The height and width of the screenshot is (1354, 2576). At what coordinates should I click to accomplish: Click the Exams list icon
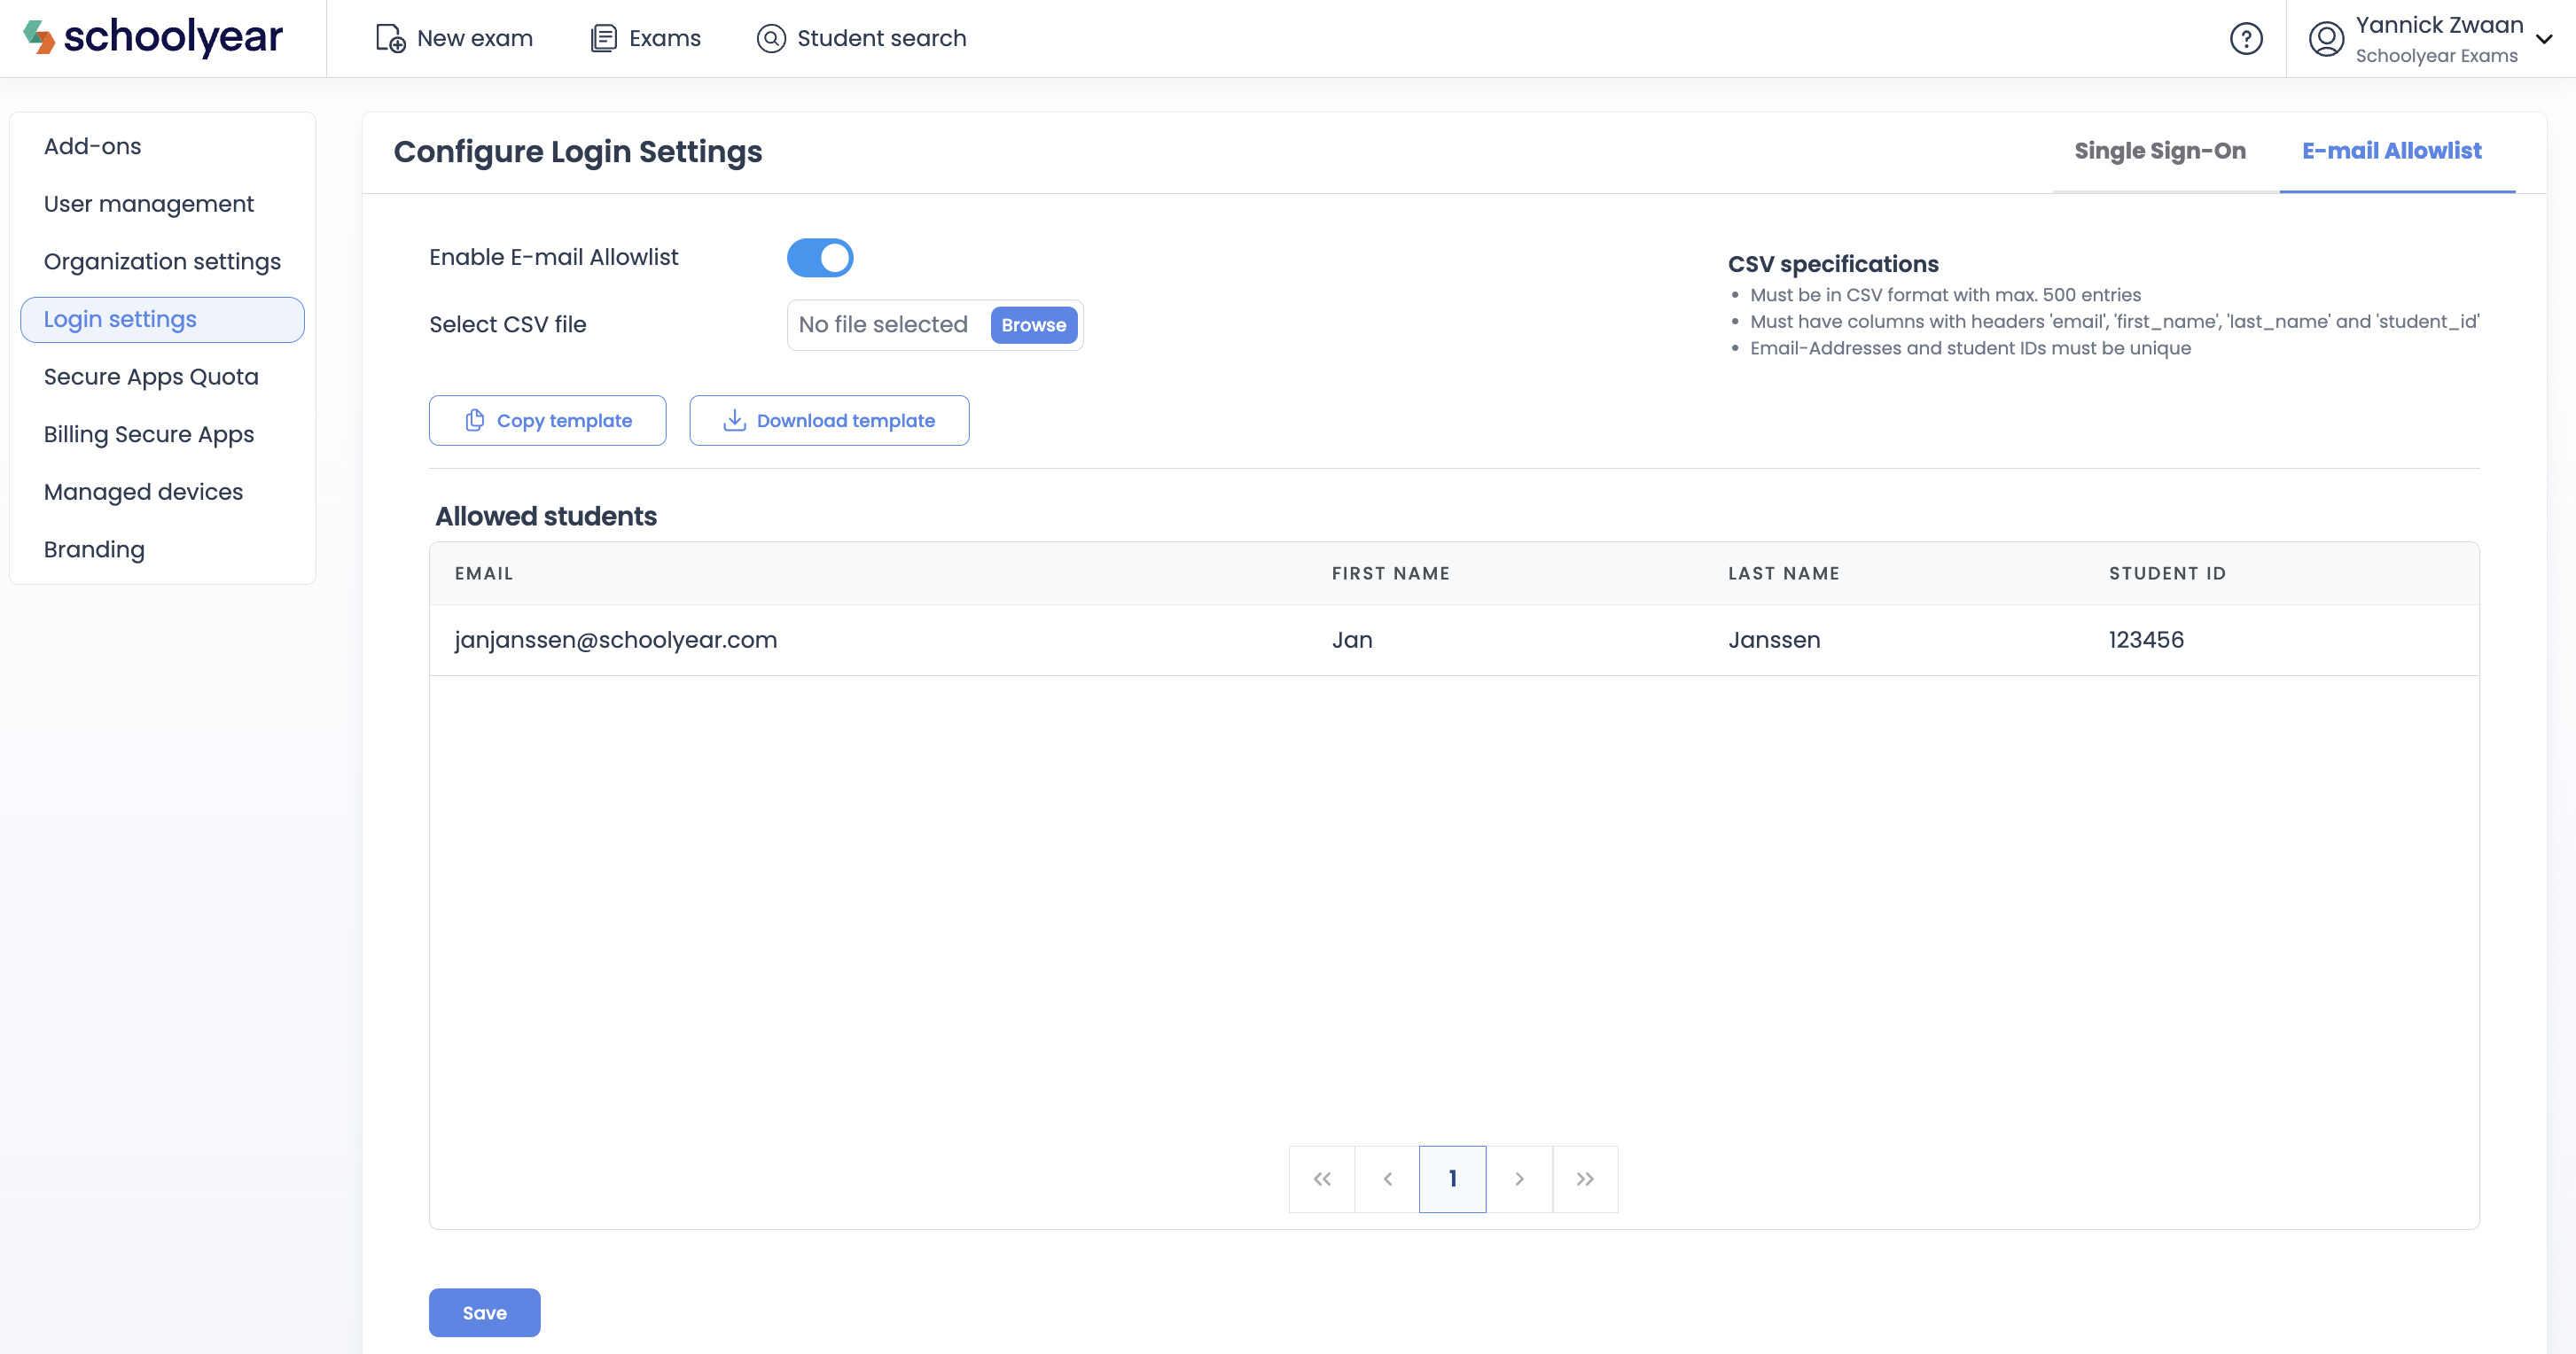point(603,38)
